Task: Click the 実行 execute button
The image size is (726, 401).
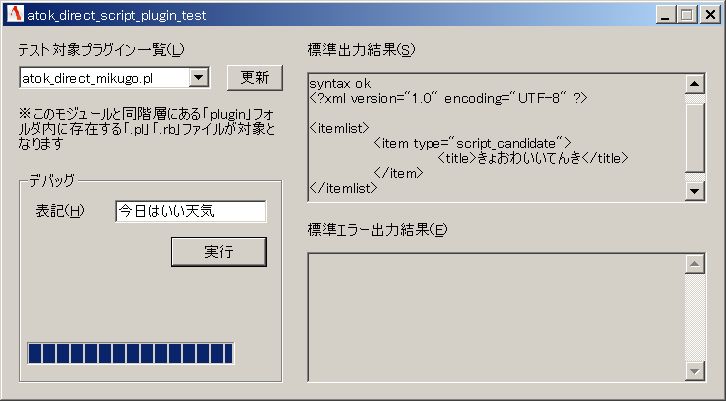Action: click(x=219, y=252)
